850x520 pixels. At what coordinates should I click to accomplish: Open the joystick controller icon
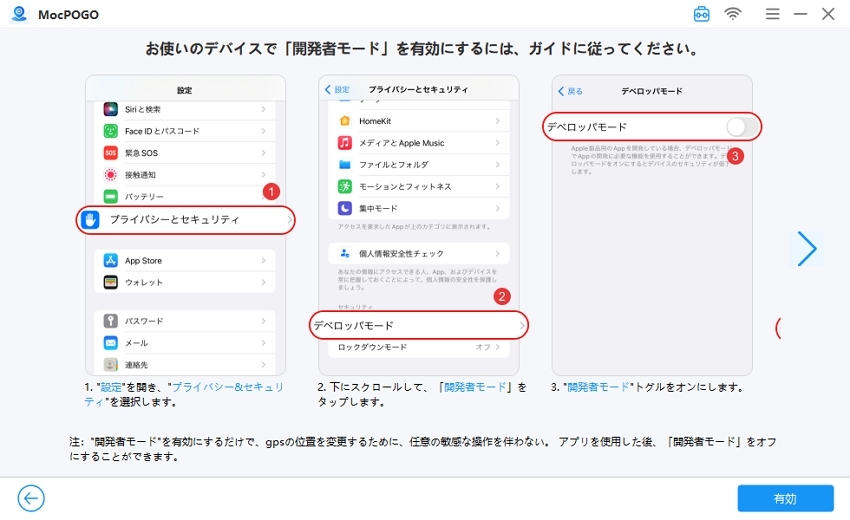point(701,14)
